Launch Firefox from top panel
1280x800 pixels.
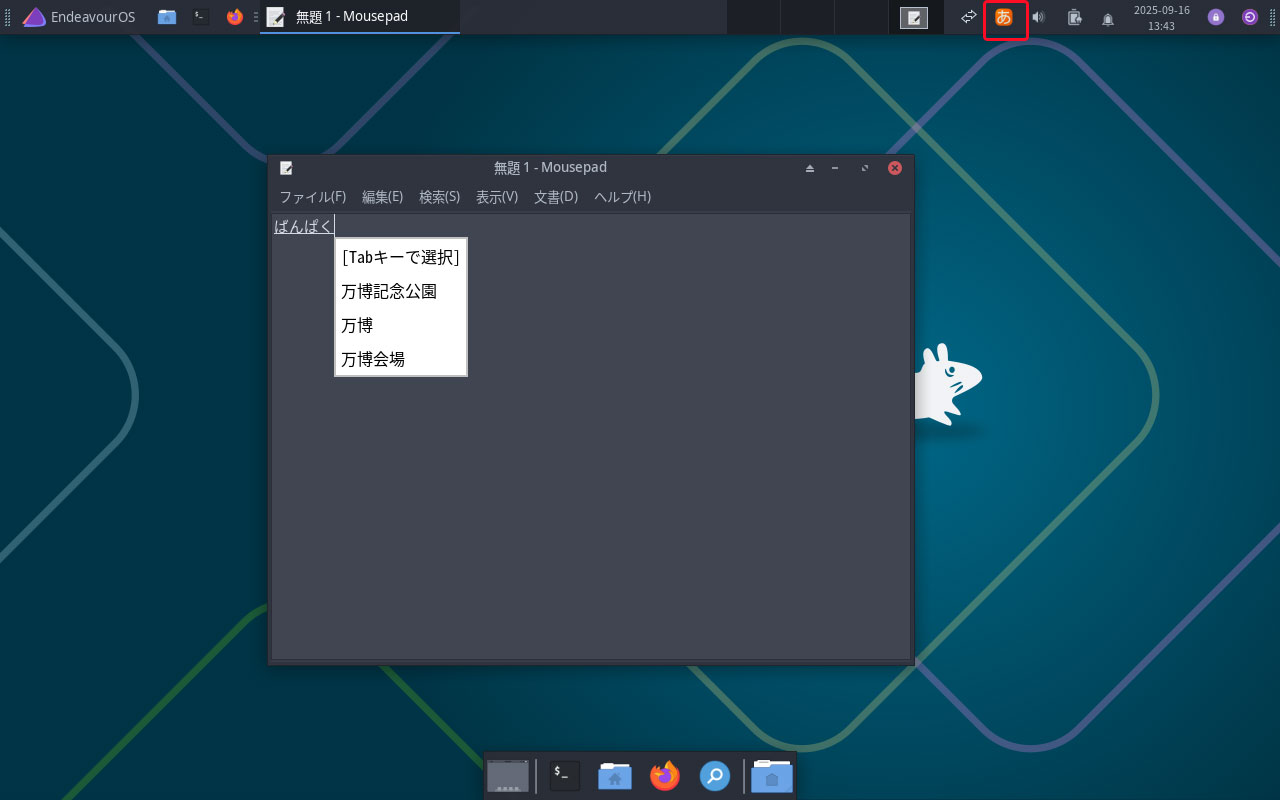pyautogui.click(x=234, y=17)
